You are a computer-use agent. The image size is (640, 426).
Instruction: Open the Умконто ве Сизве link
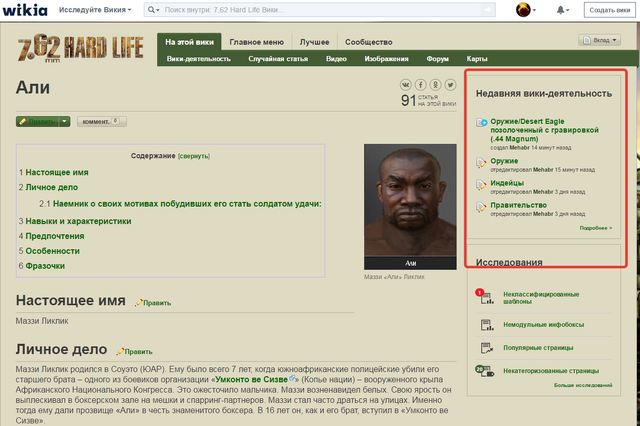251,379
